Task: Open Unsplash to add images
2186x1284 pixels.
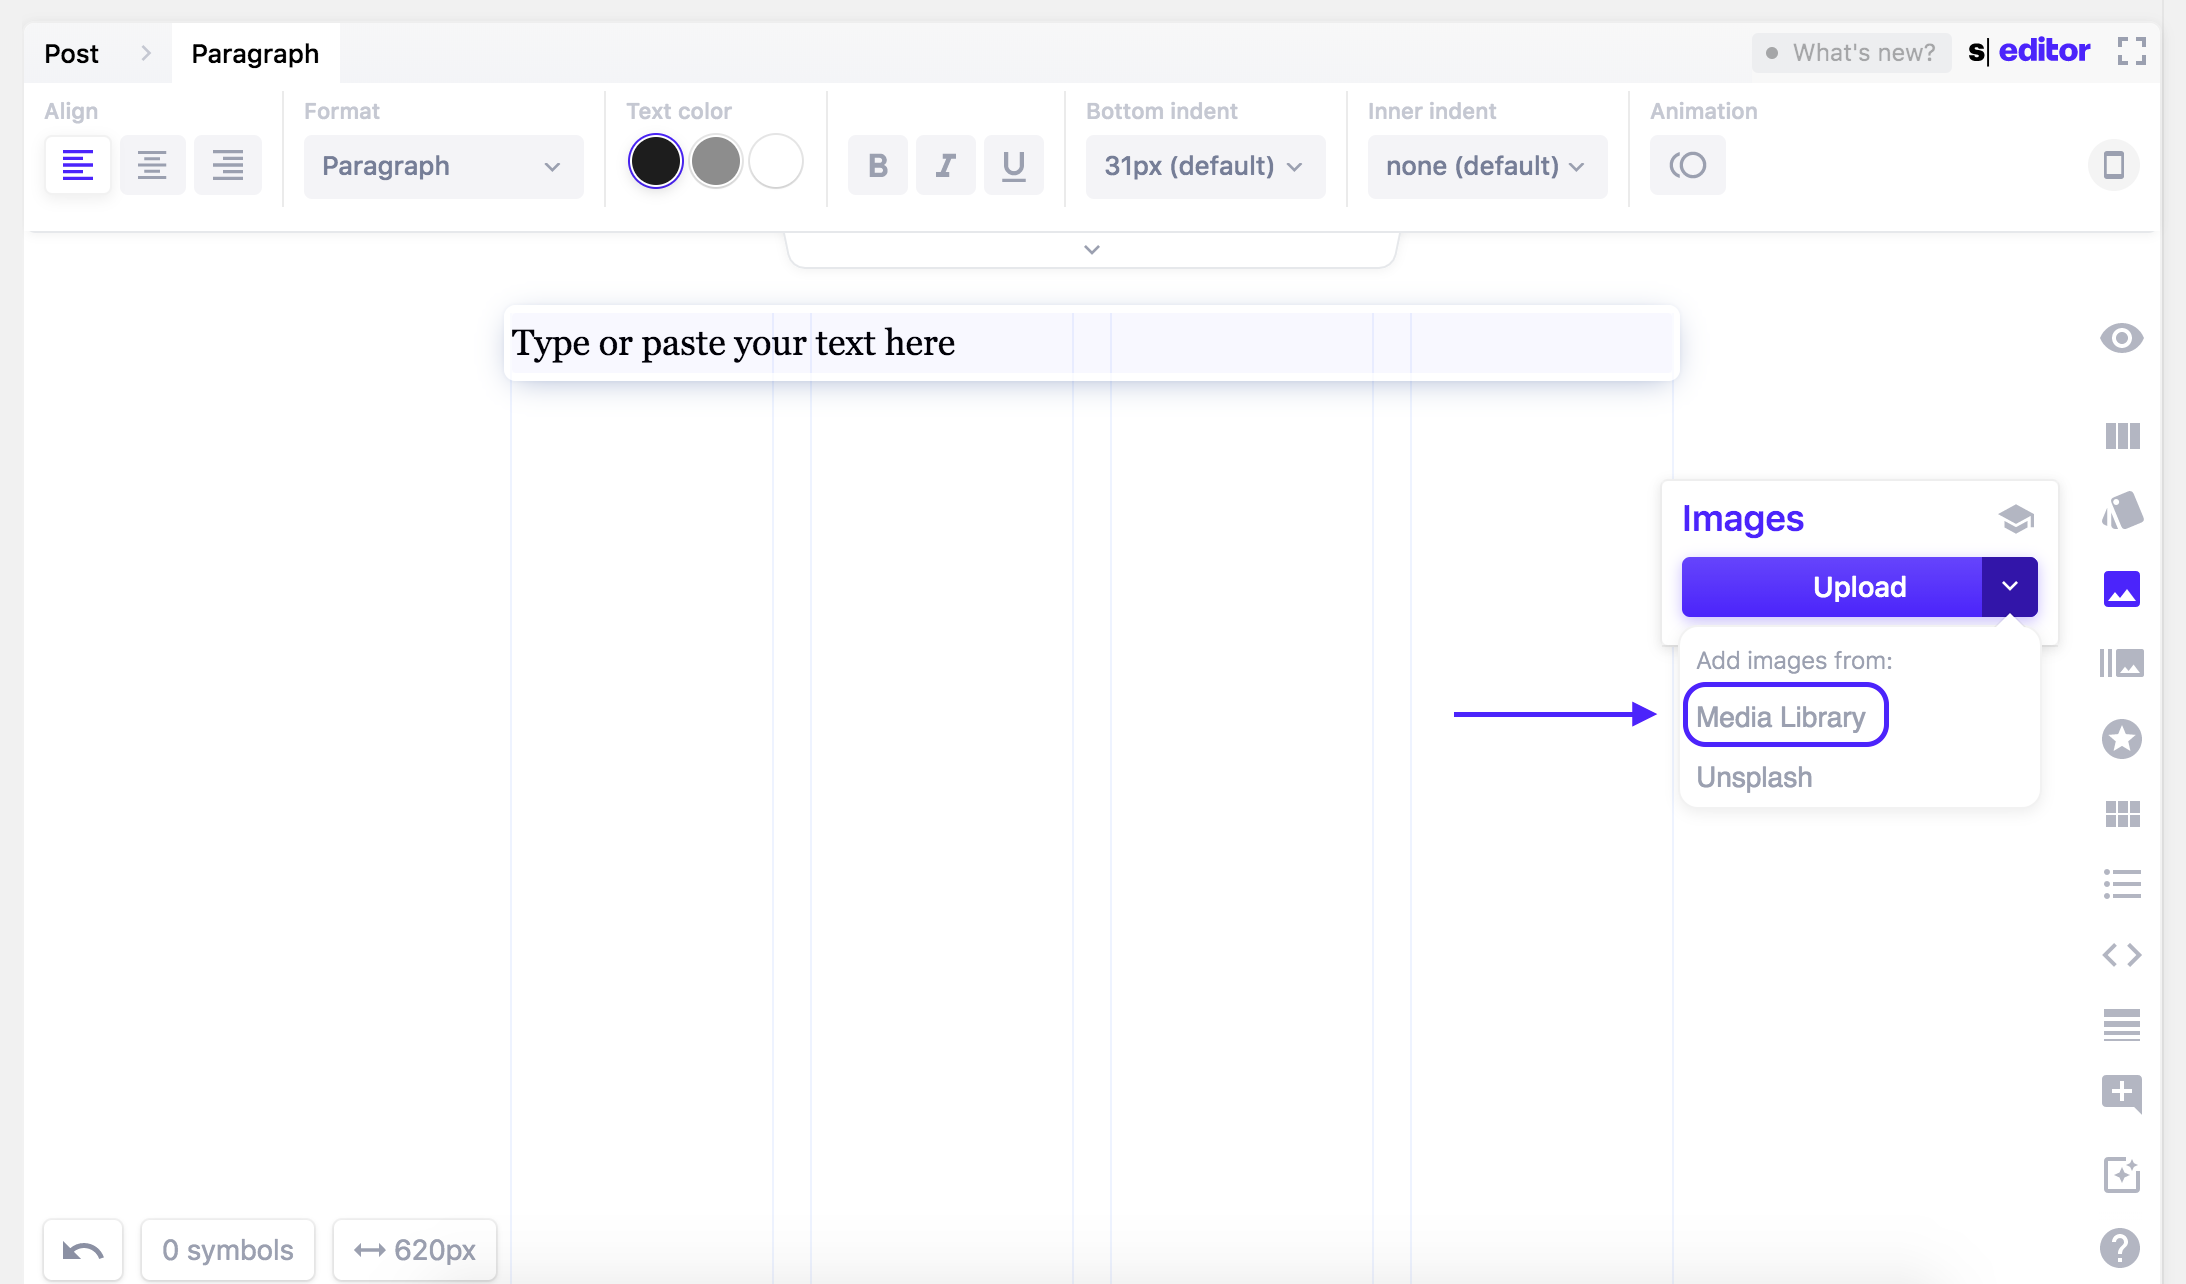Action: click(1753, 777)
